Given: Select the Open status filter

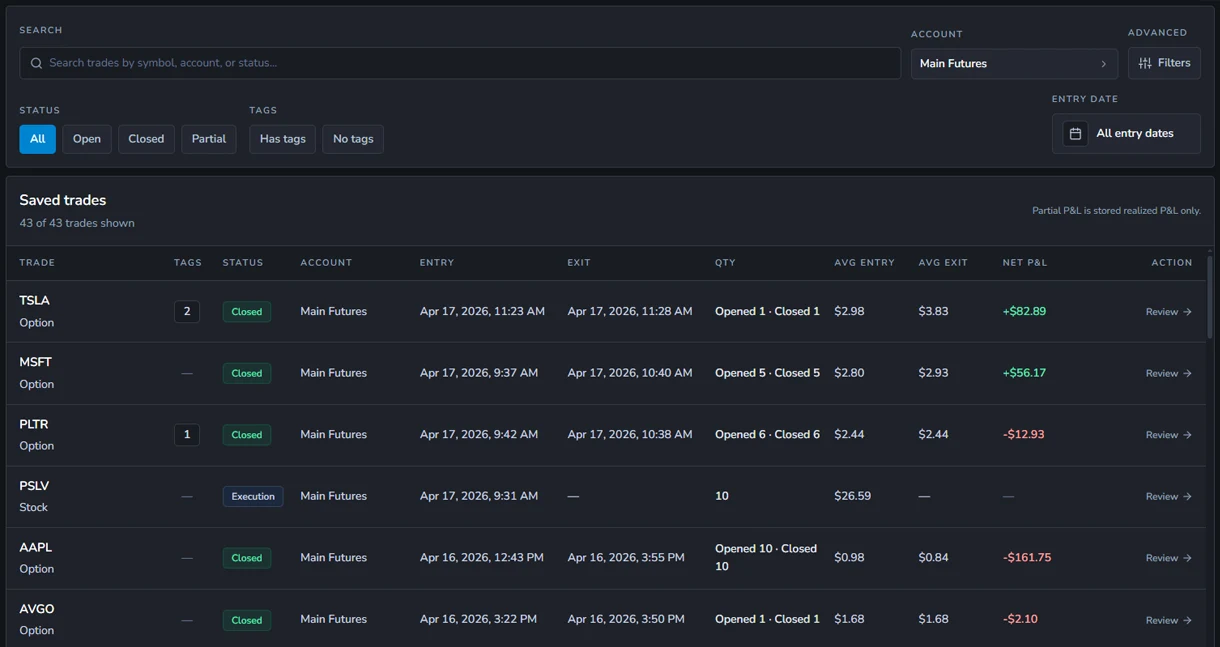Looking at the screenshot, I should 87,139.
